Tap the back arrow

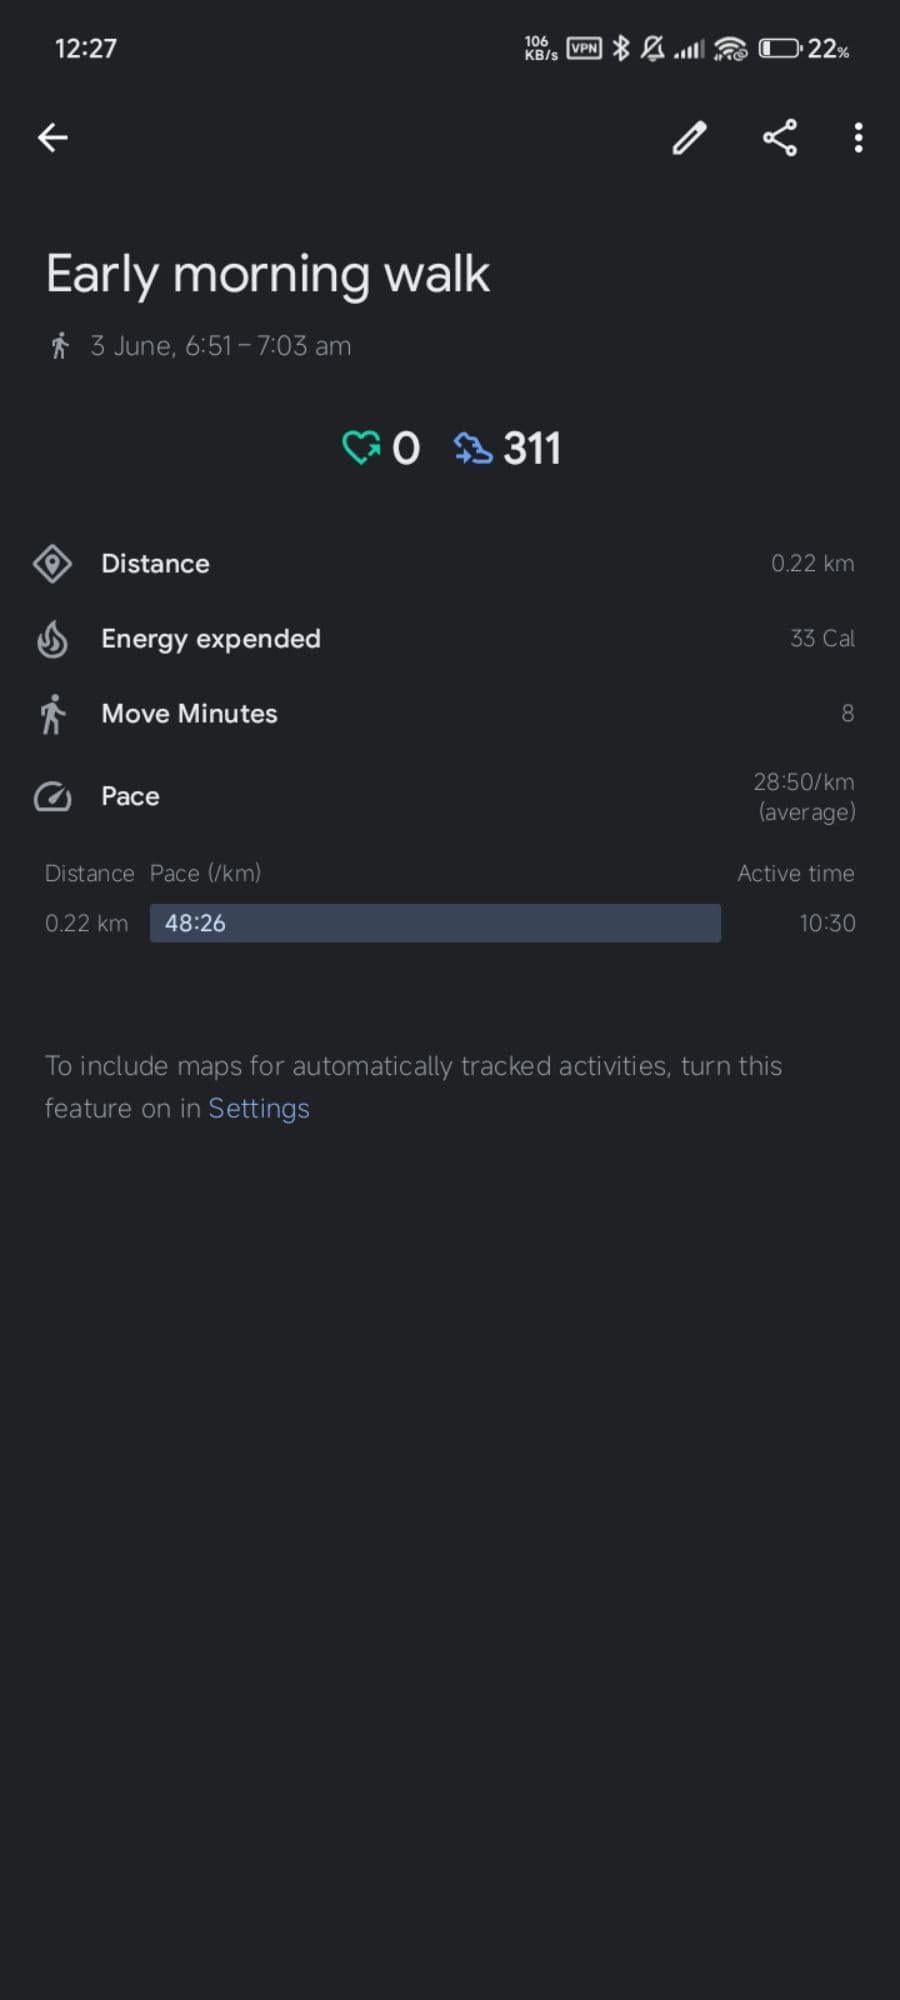53,138
